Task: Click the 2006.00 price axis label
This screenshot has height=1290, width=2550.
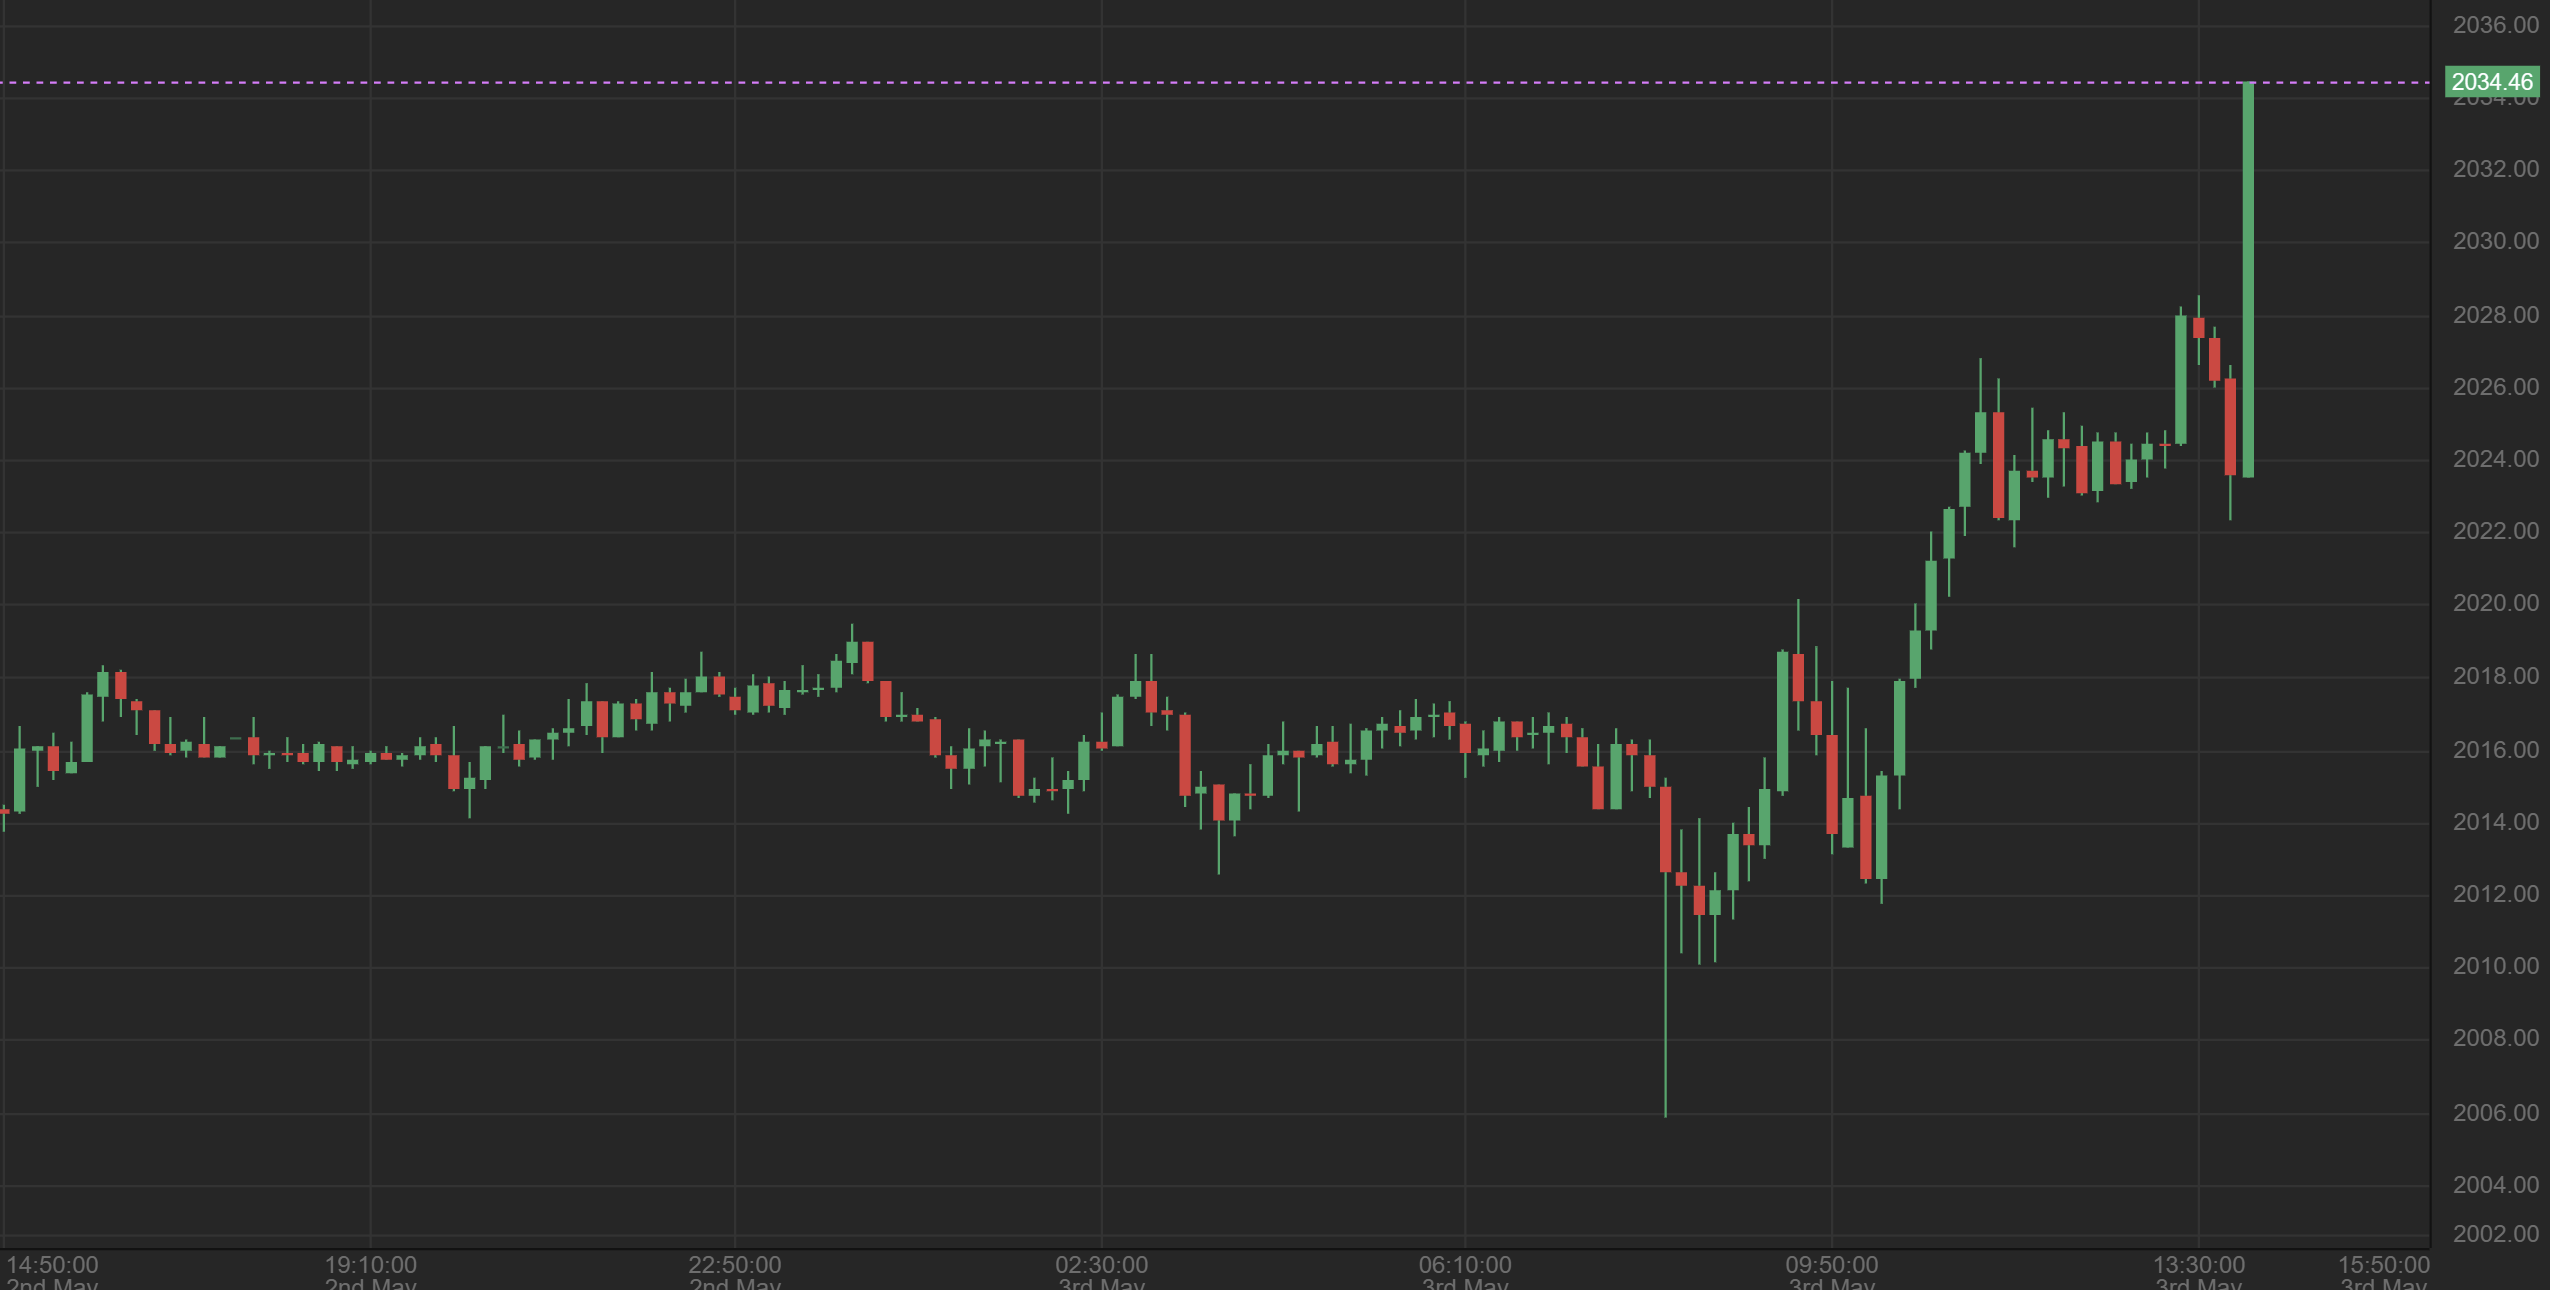Action: [2495, 1113]
